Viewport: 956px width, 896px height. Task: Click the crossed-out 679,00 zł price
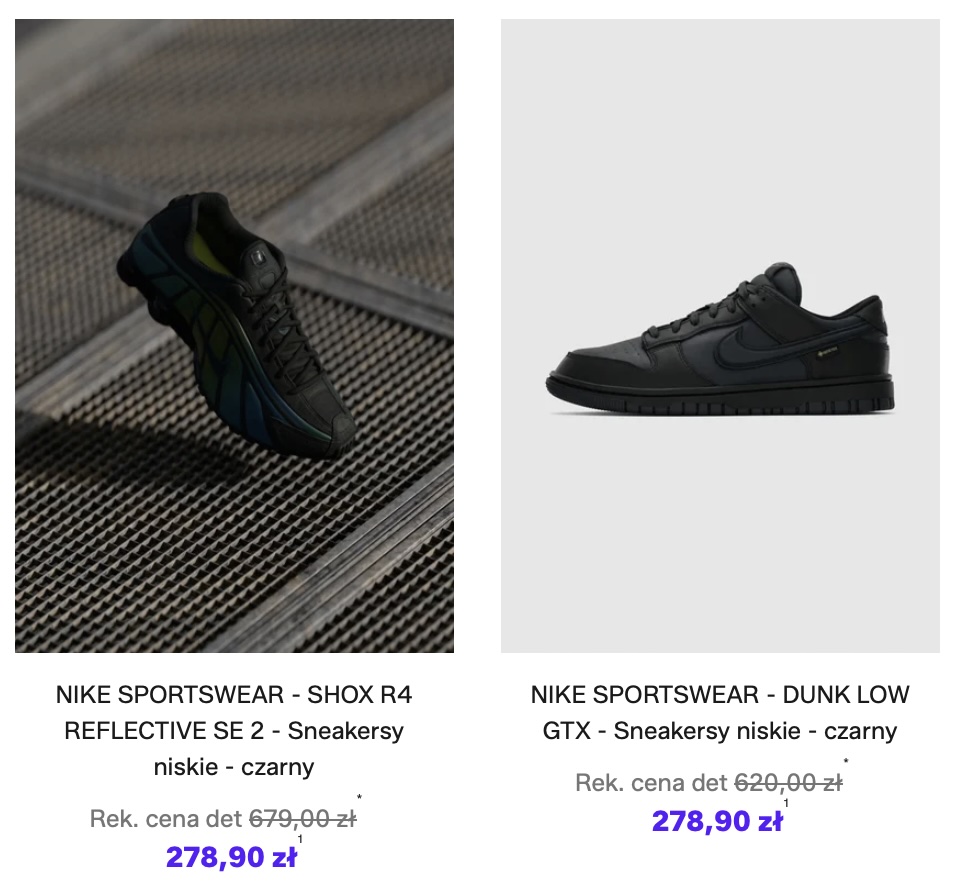tap(302, 820)
